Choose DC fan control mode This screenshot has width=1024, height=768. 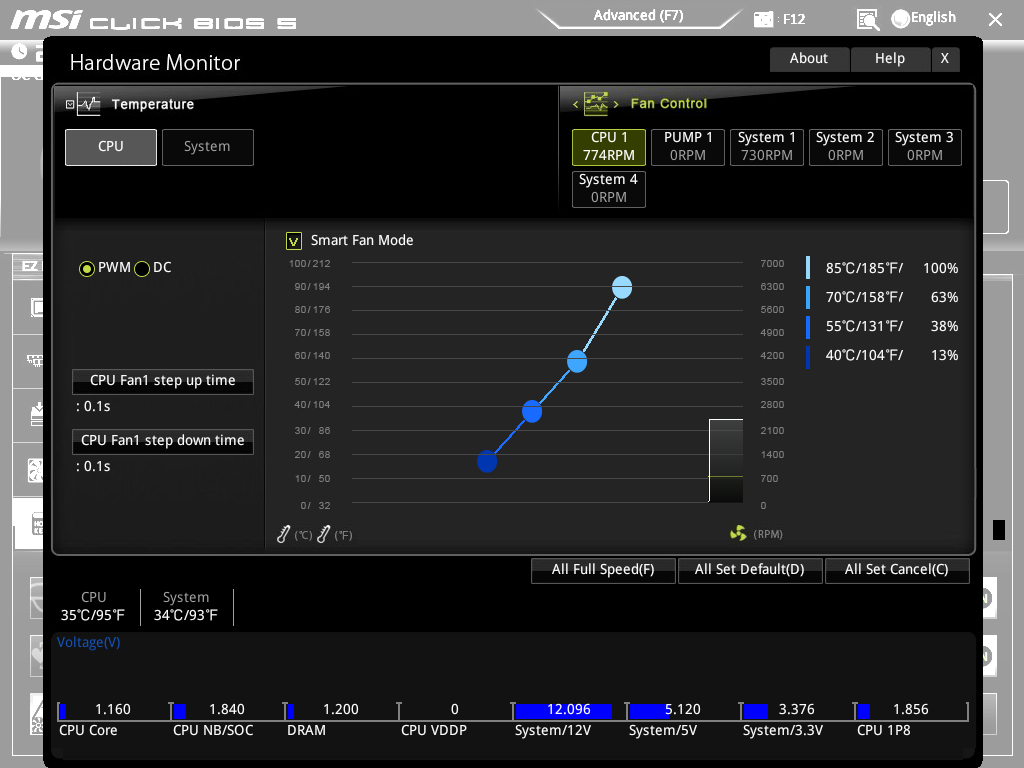coord(142,268)
